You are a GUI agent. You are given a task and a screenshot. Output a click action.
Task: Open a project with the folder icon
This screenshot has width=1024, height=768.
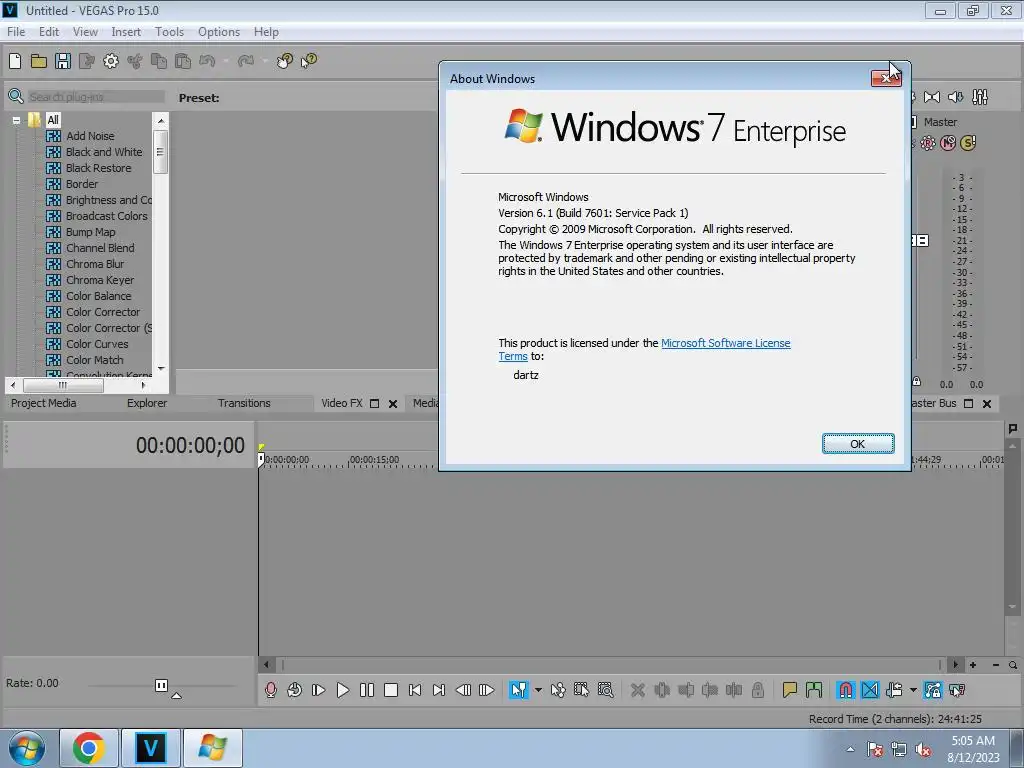coord(39,61)
